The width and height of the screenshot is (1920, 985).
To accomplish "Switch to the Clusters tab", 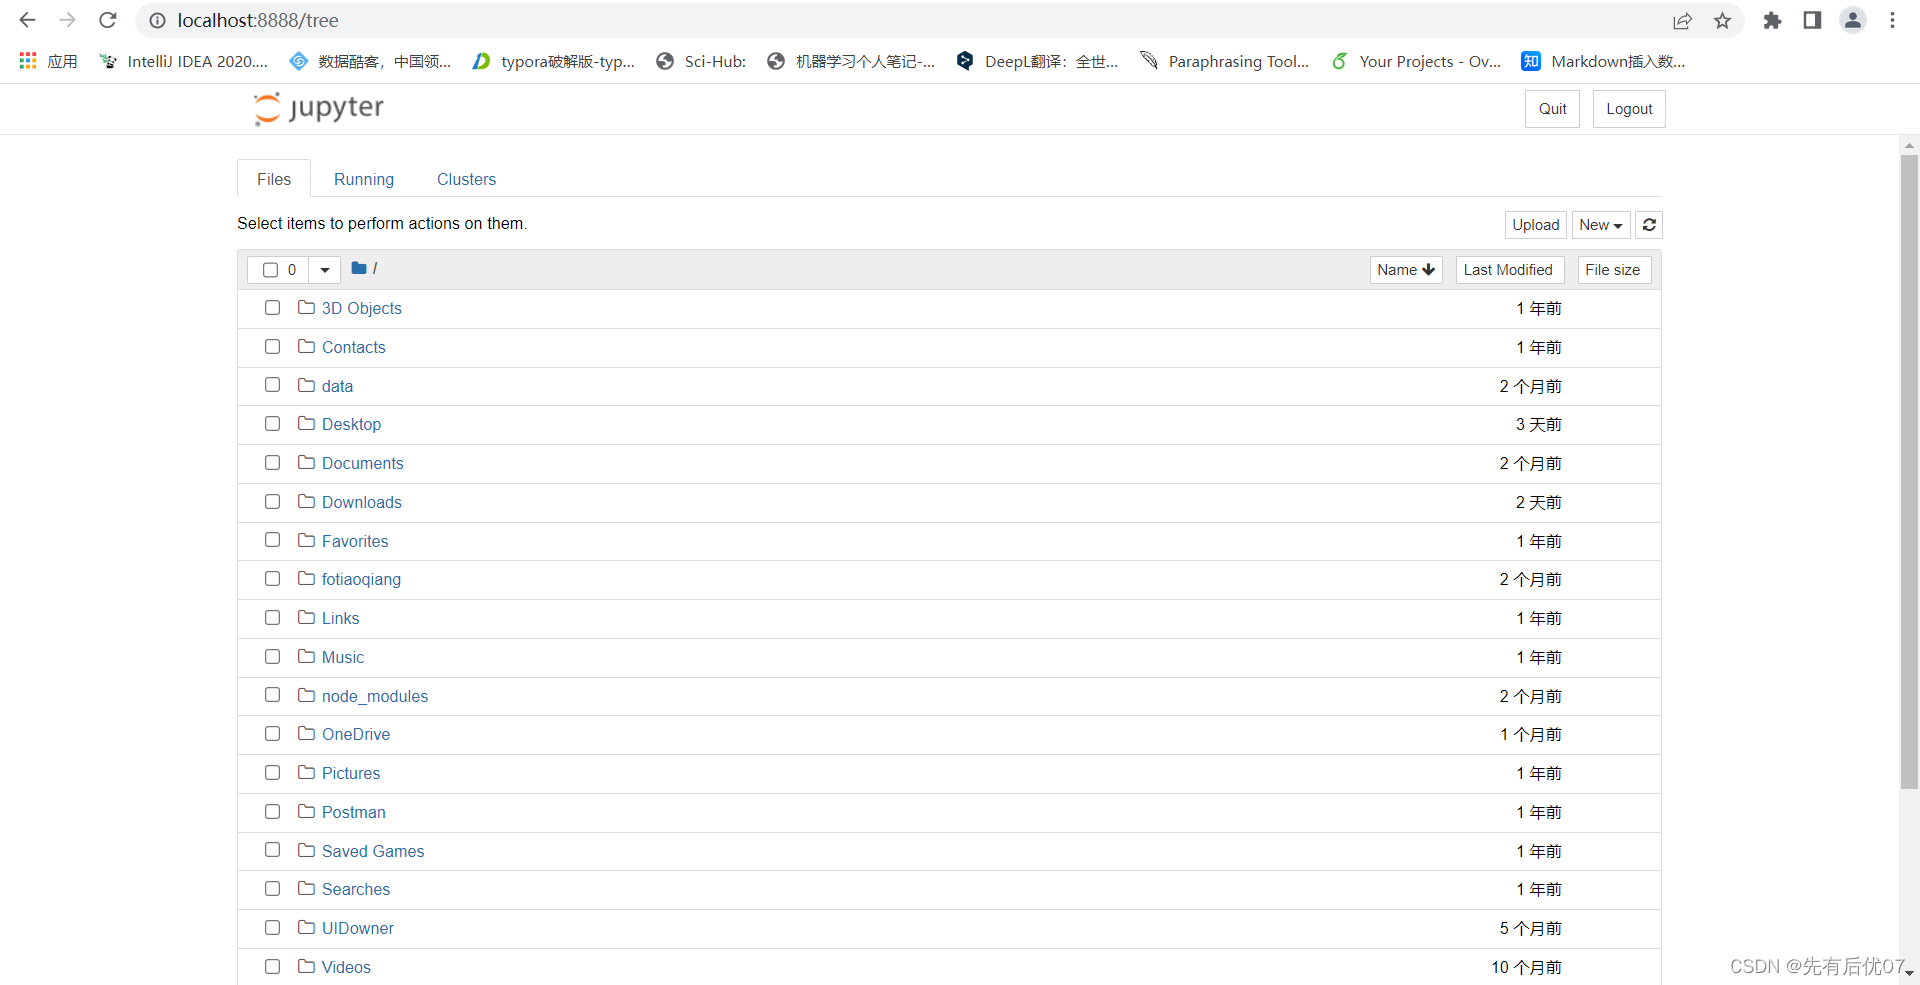I will tap(466, 179).
